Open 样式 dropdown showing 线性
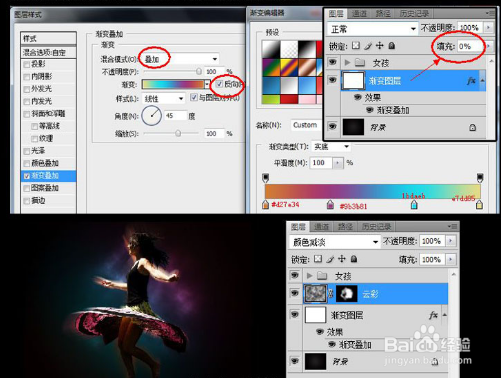This screenshot has height=378, width=501. [163, 99]
